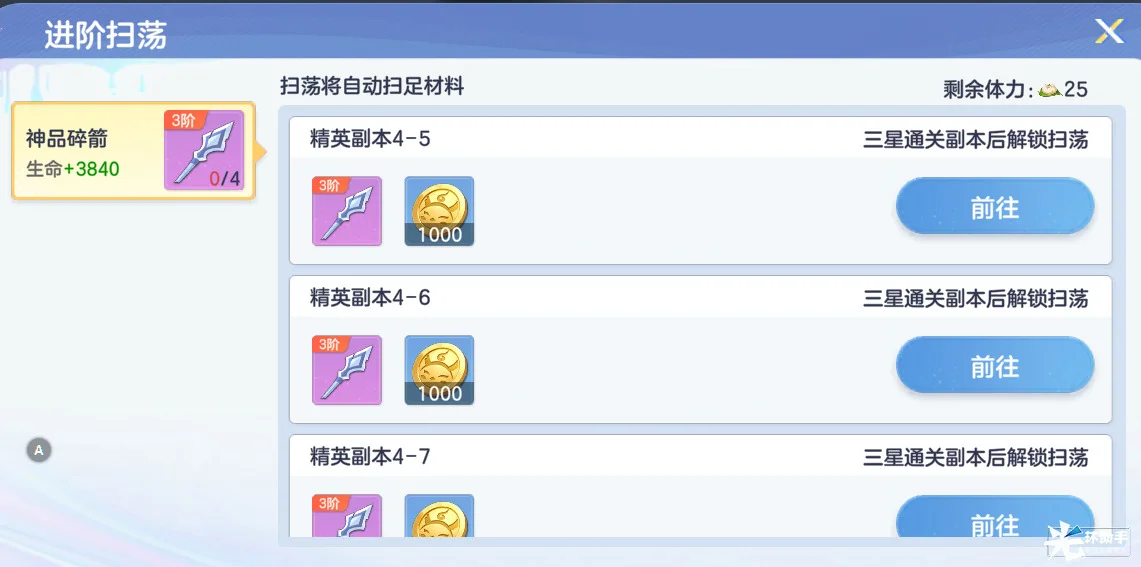The width and height of the screenshot is (1141, 567).
Task: Close the 进阶扫荡 panel
Action: click(x=1109, y=31)
